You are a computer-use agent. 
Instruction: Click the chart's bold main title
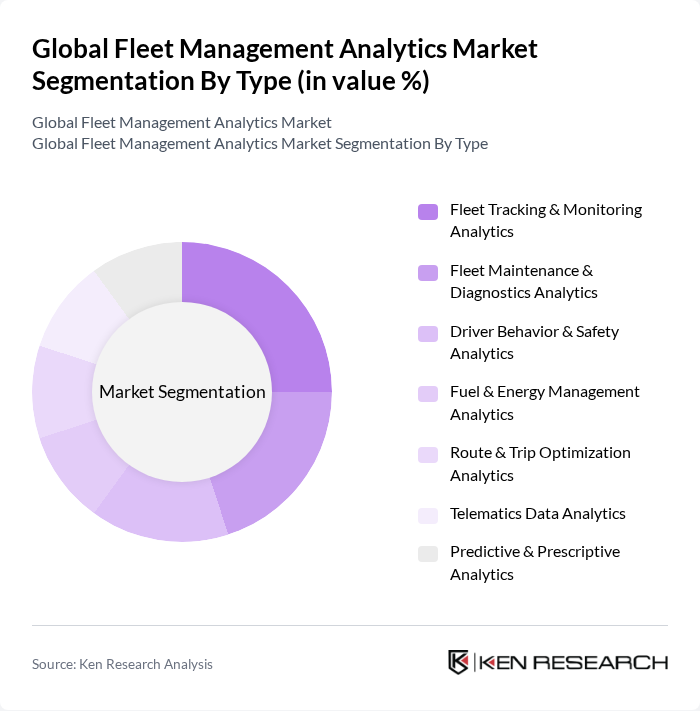point(284,64)
